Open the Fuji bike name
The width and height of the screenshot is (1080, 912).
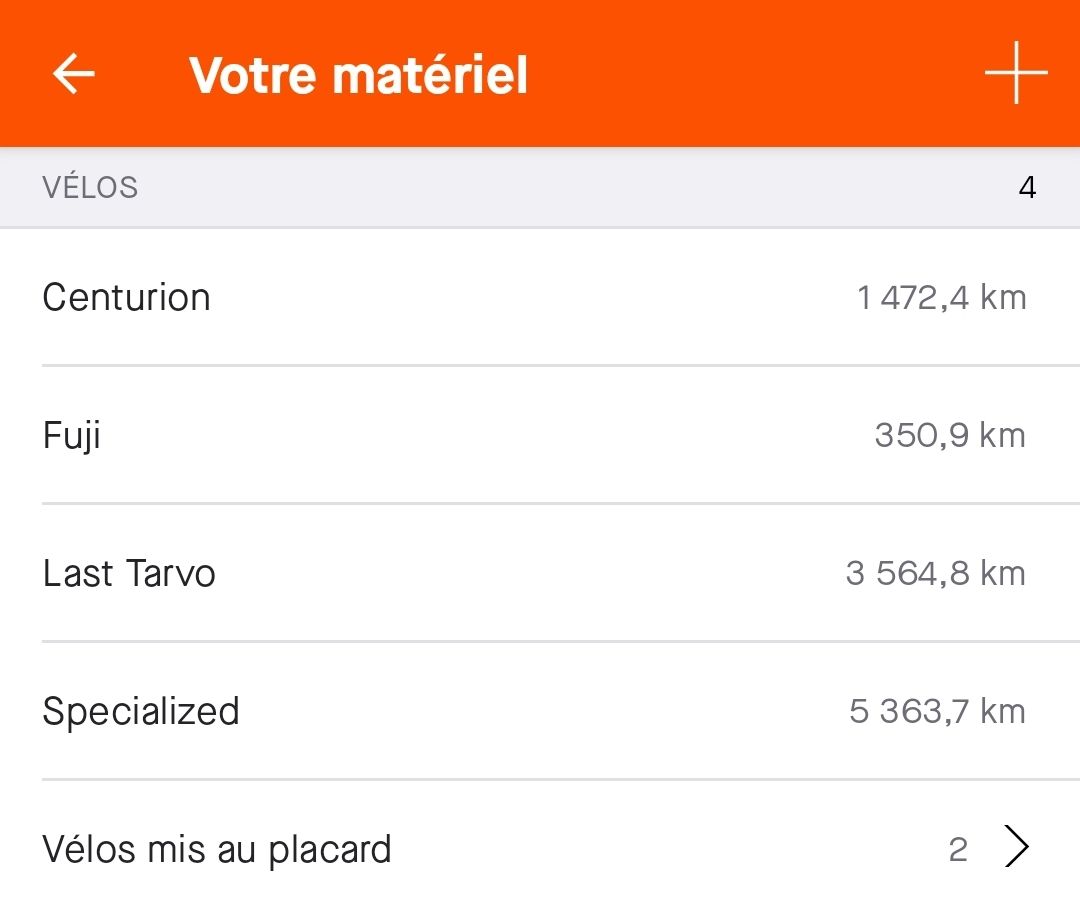pyautogui.click(x=71, y=436)
